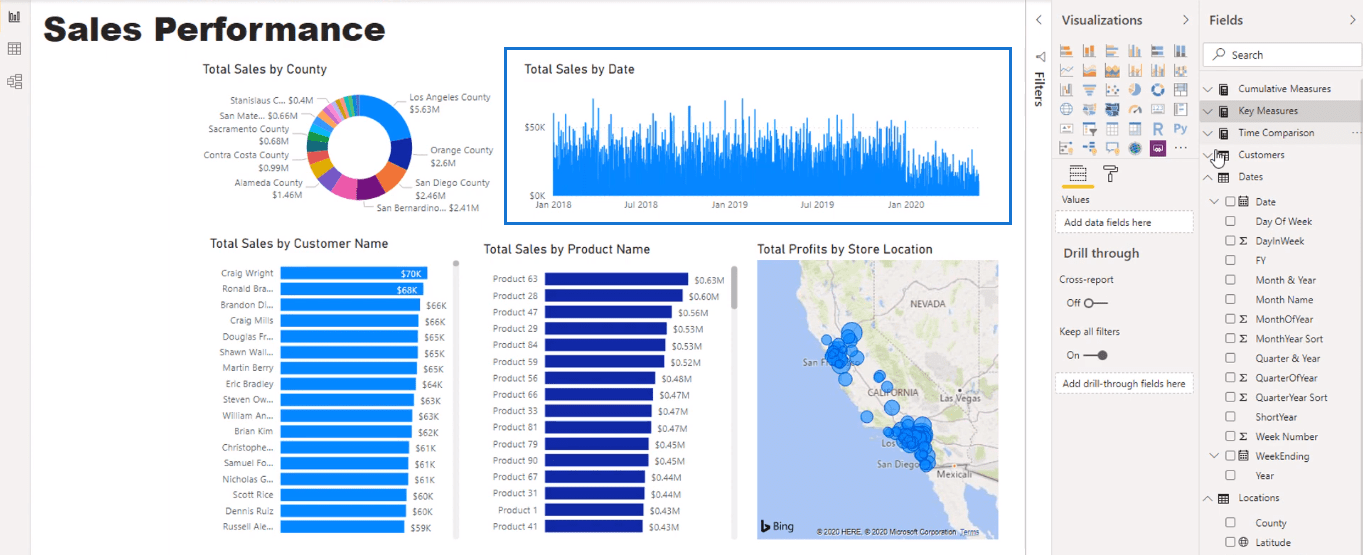Open the Report view from left sidebar
This screenshot has height=555, width=1363.
pos(14,17)
